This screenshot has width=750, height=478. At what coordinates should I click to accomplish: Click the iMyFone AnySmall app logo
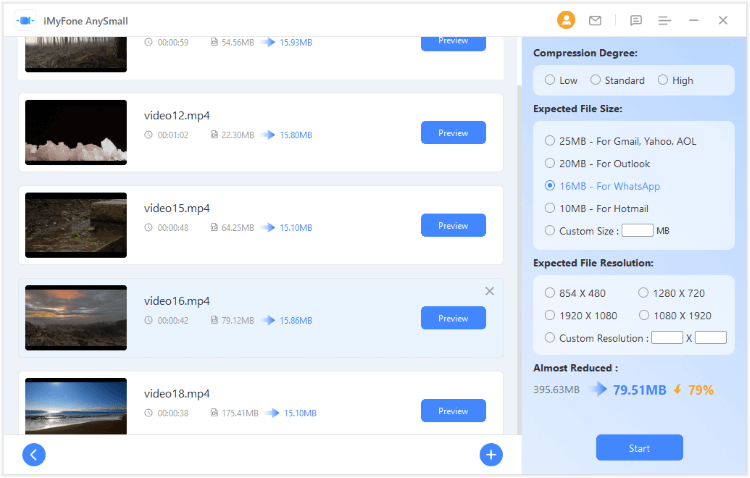[x=25, y=21]
